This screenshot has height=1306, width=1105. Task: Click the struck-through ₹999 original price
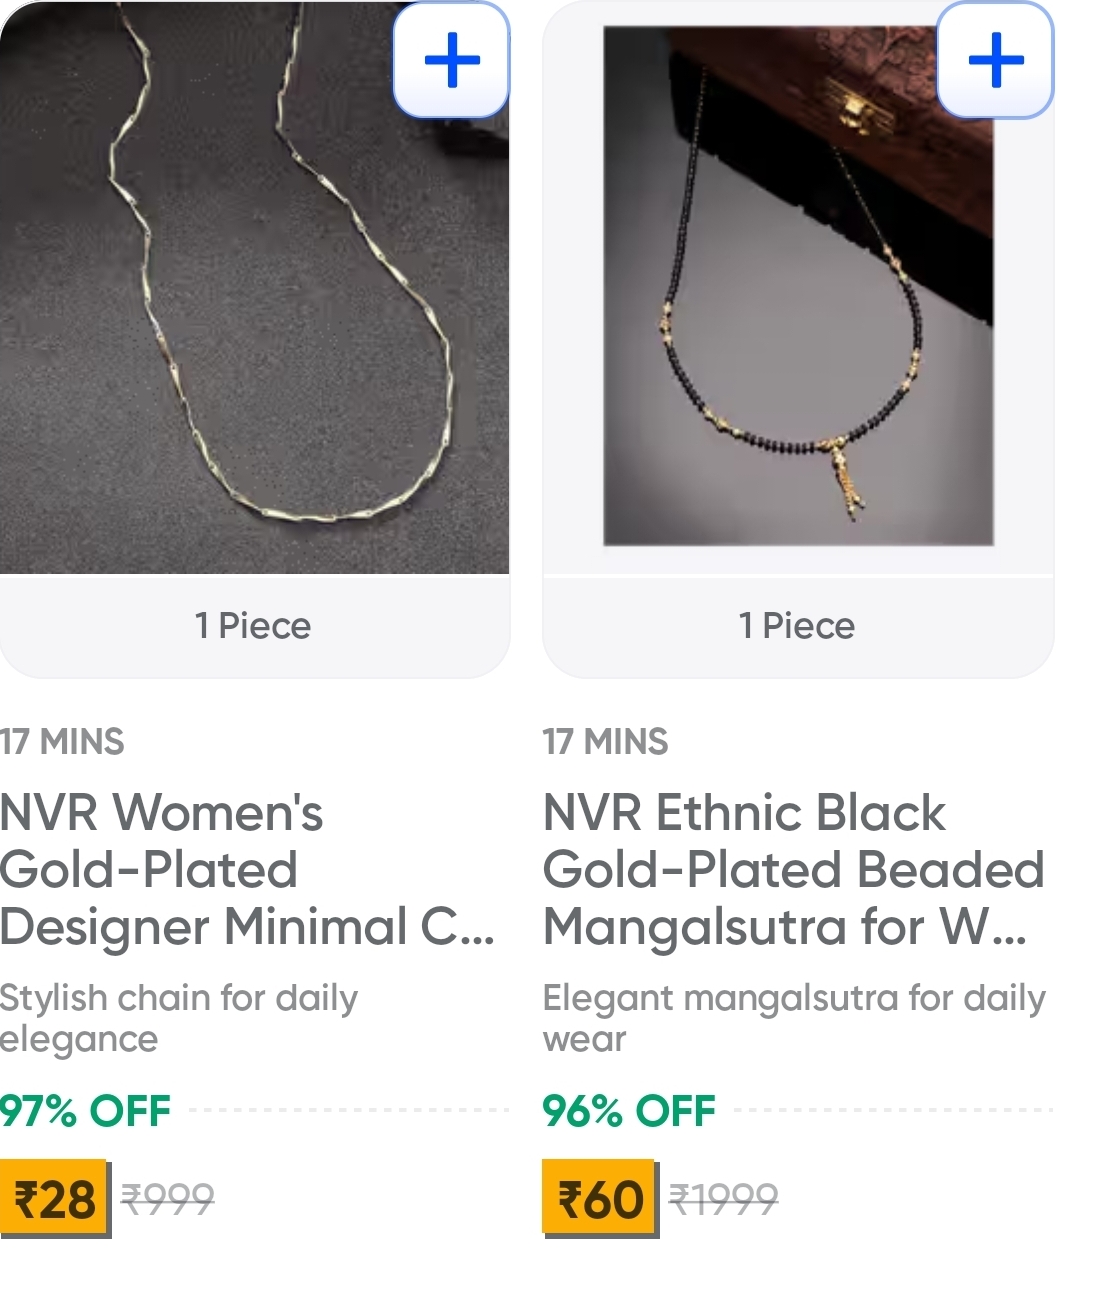(x=167, y=1197)
